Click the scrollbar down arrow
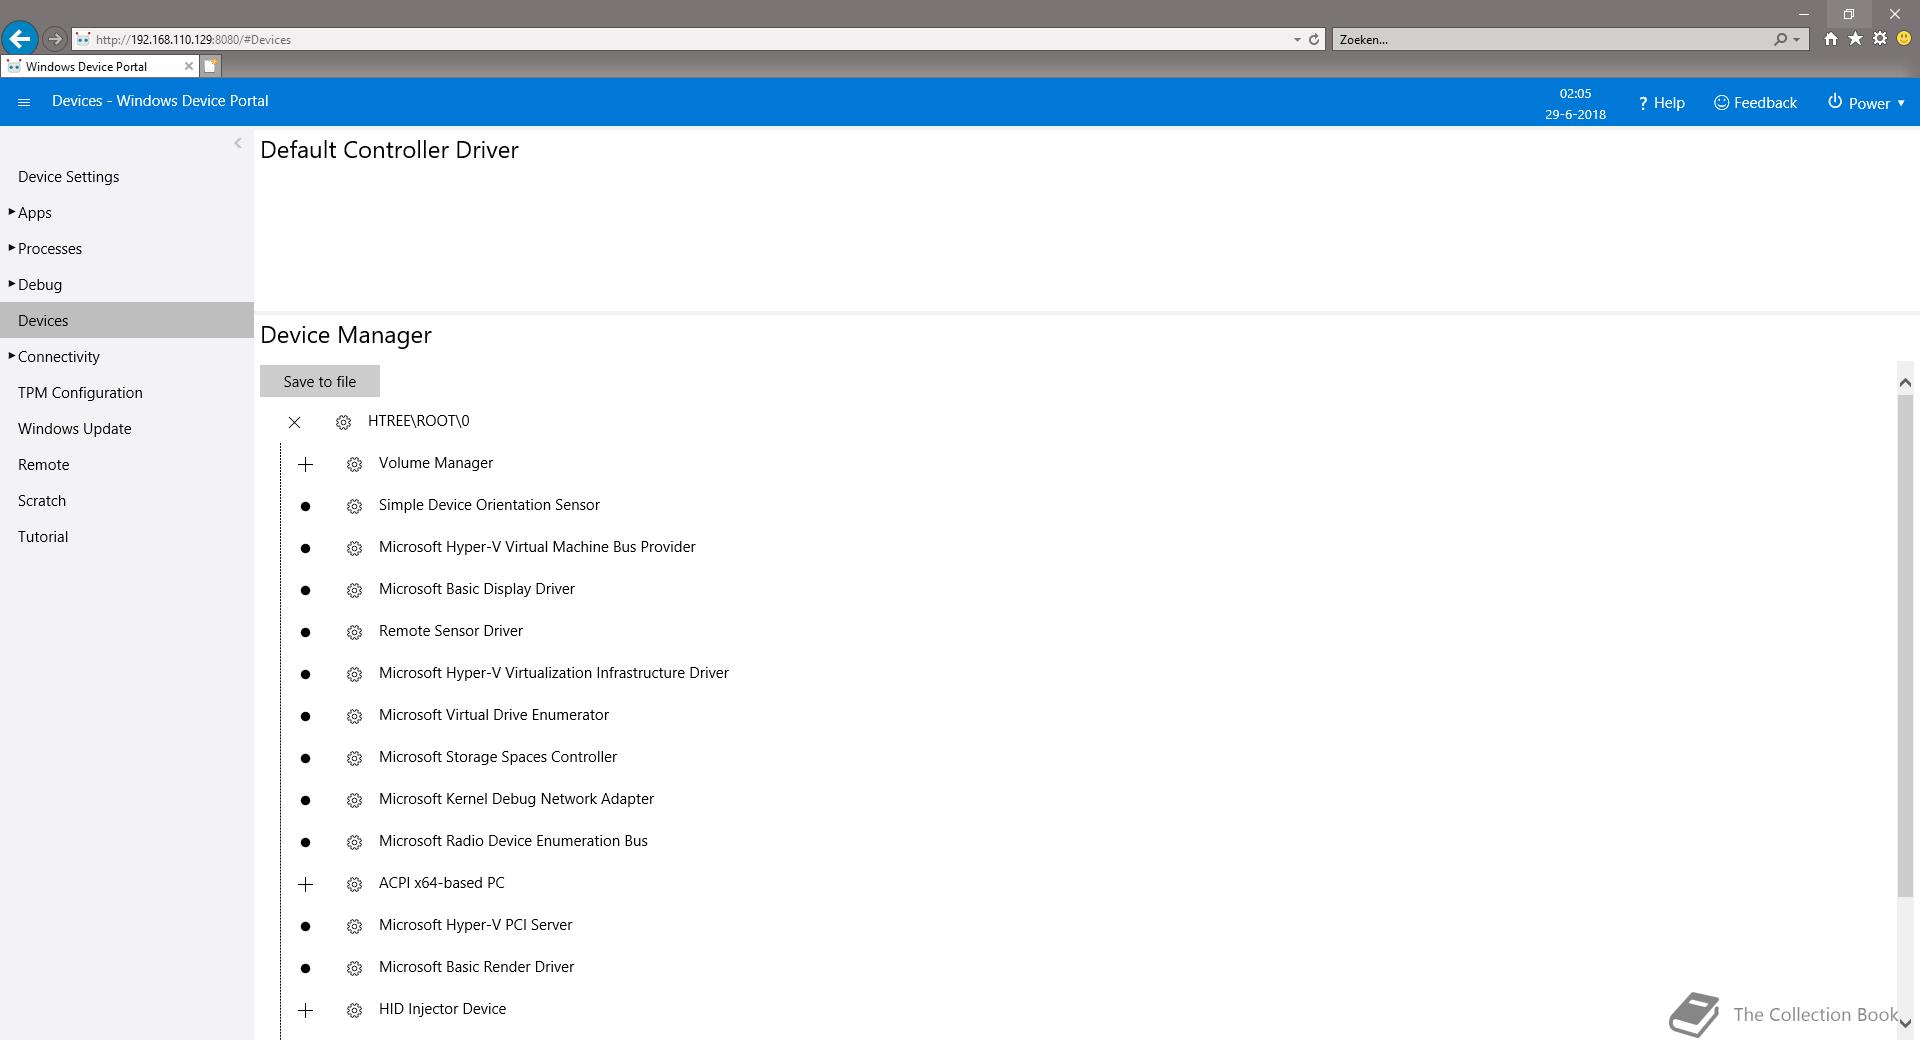The image size is (1920, 1040). coord(1905,1023)
